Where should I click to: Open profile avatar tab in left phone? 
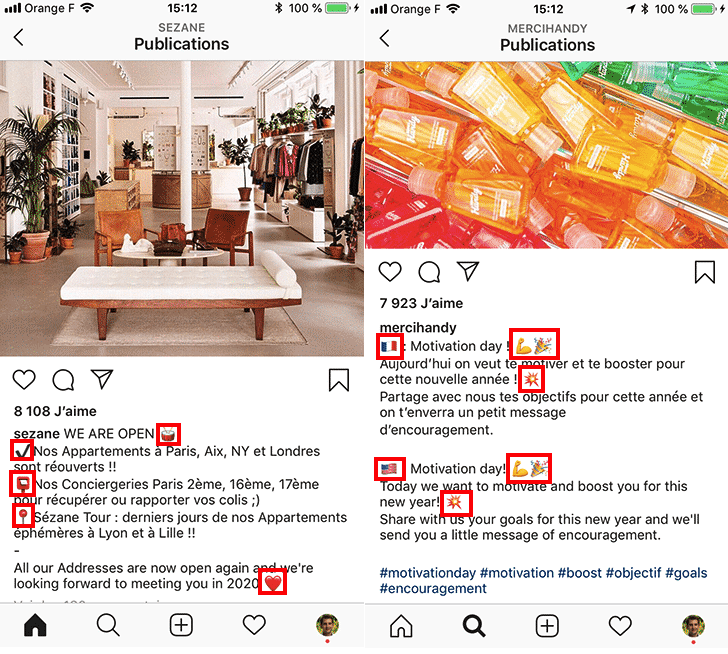point(327,625)
